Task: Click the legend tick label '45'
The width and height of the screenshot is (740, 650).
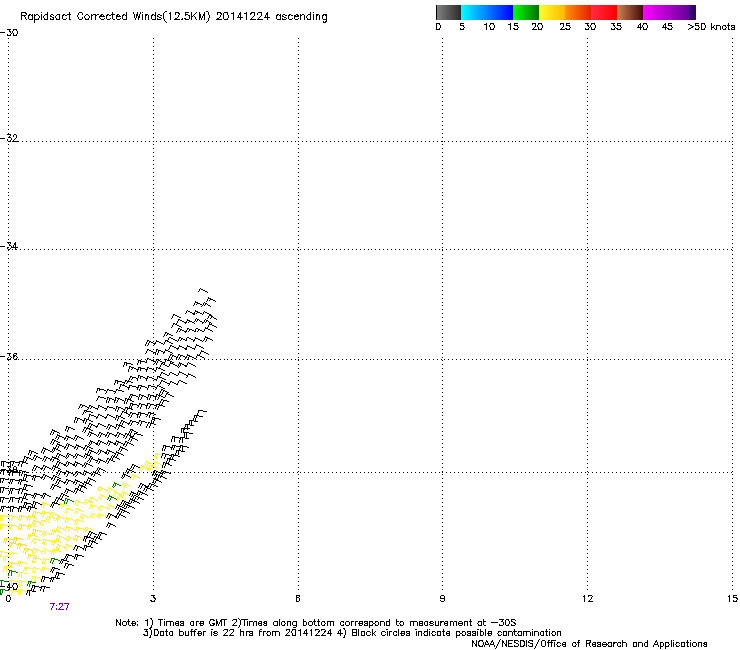Action: click(x=667, y=27)
